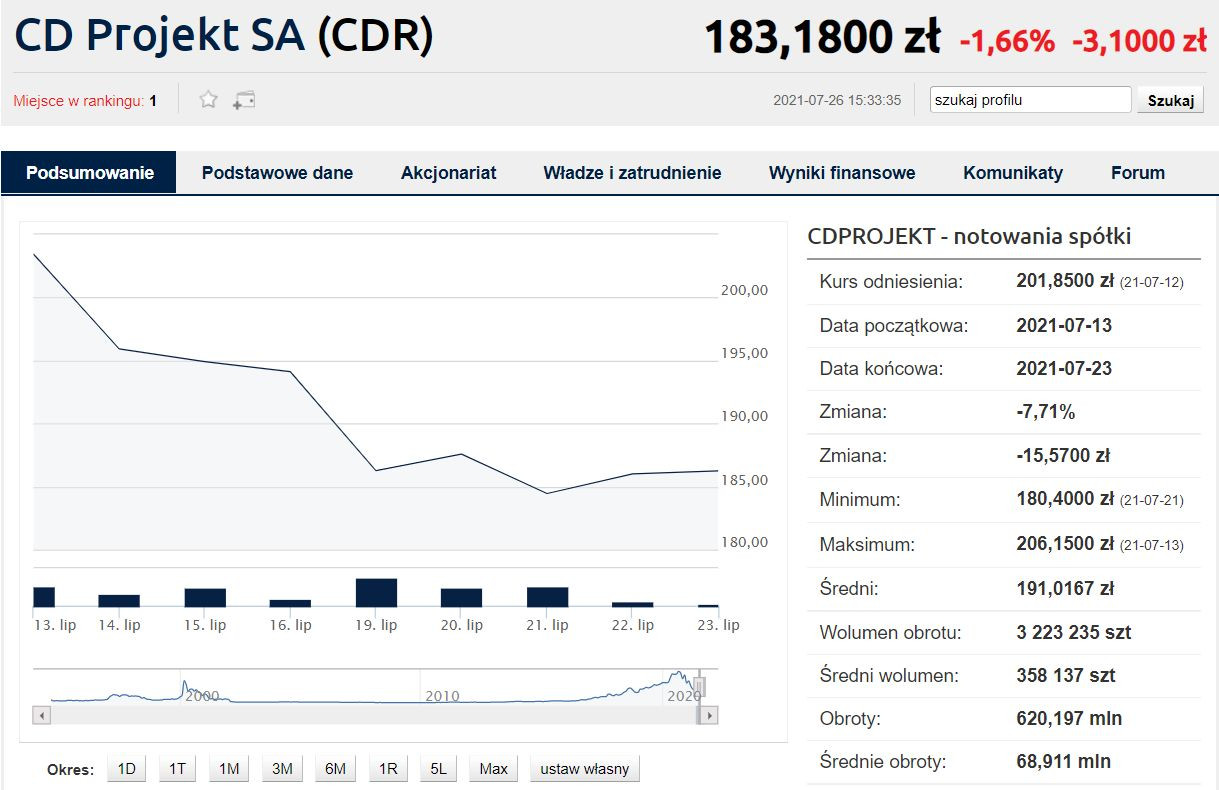
Task: Click the ustaw własny custom period button
Action: click(585, 769)
